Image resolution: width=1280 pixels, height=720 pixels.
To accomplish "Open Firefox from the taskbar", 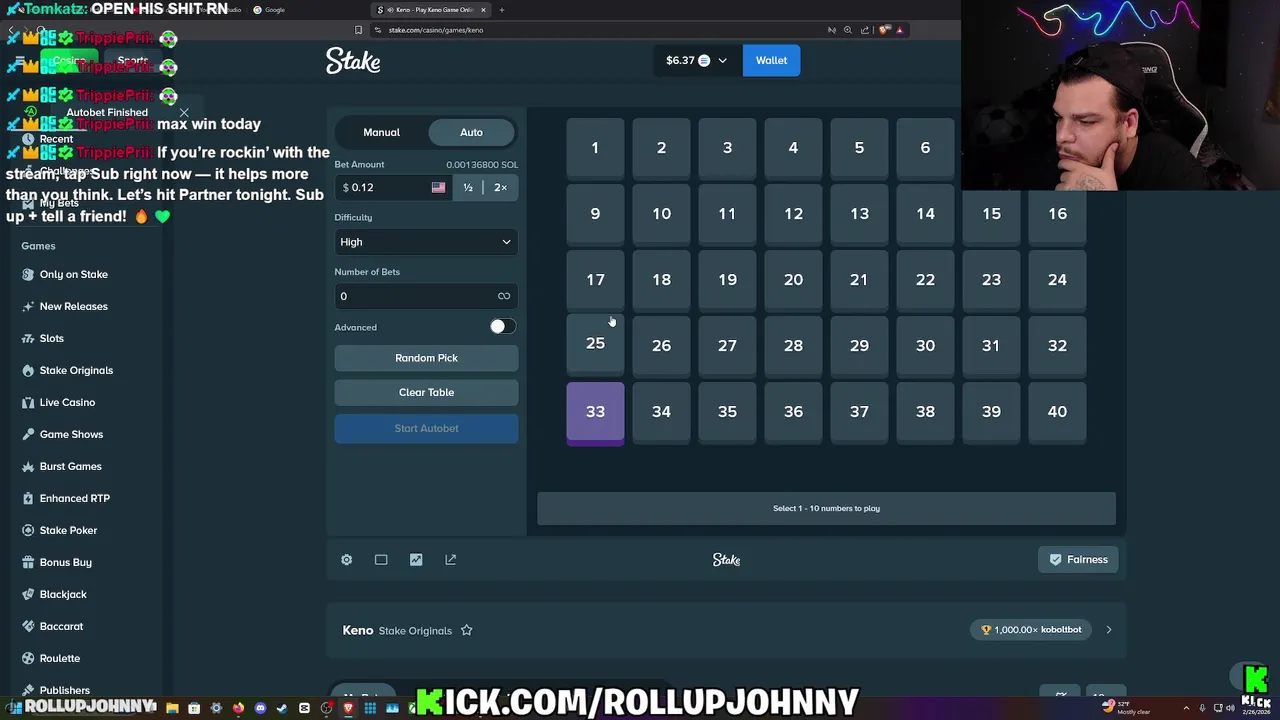I will [x=238, y=708].
